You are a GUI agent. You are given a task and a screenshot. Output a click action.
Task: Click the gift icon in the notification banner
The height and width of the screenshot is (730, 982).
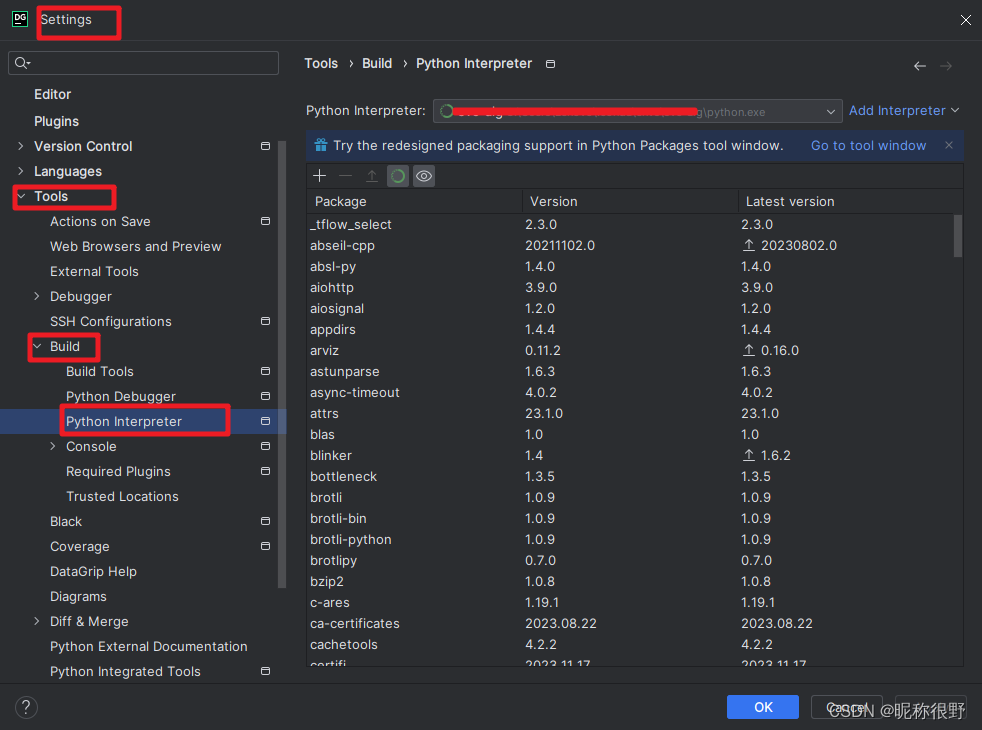click(x=321, y=145)
